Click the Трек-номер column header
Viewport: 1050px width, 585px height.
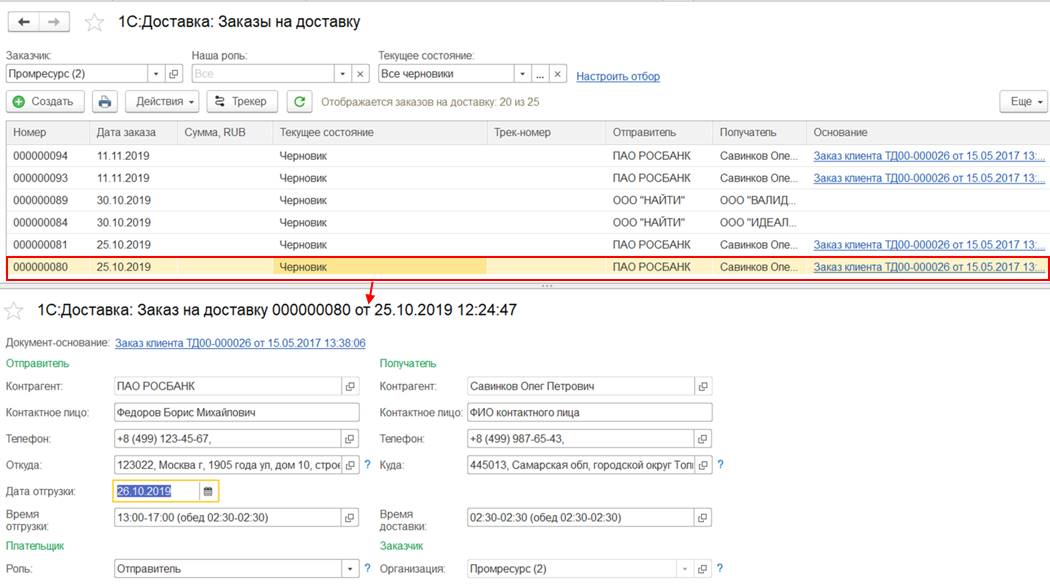tap(546, 133)
